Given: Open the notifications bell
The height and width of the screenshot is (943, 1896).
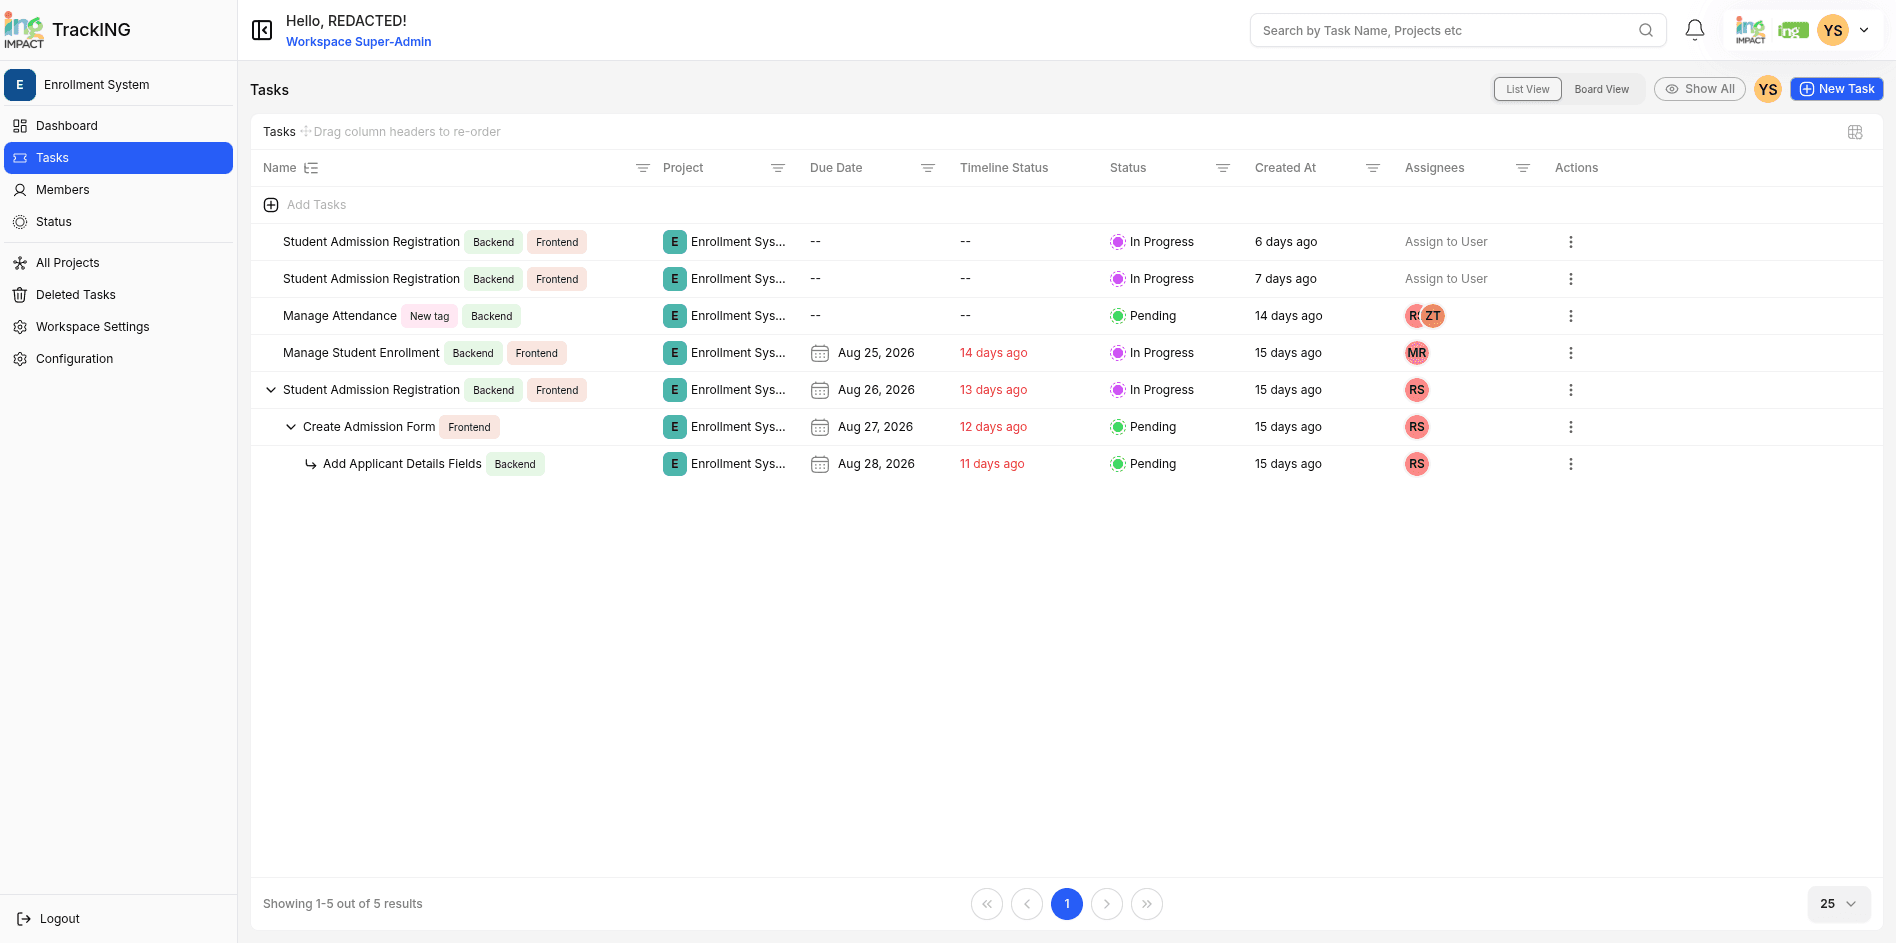Looking at the screenshot, I should [1695, 30].
